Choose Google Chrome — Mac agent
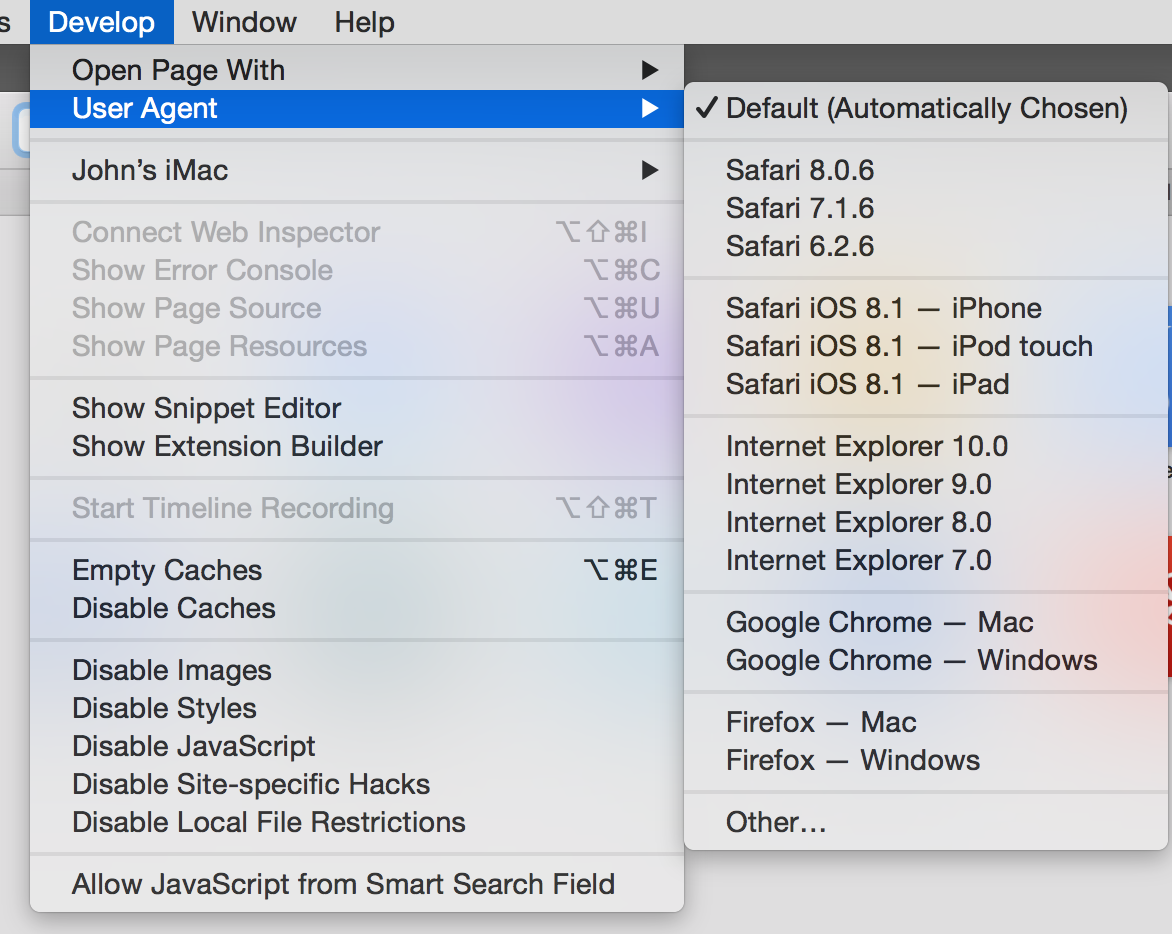 [x=926, y=622]
